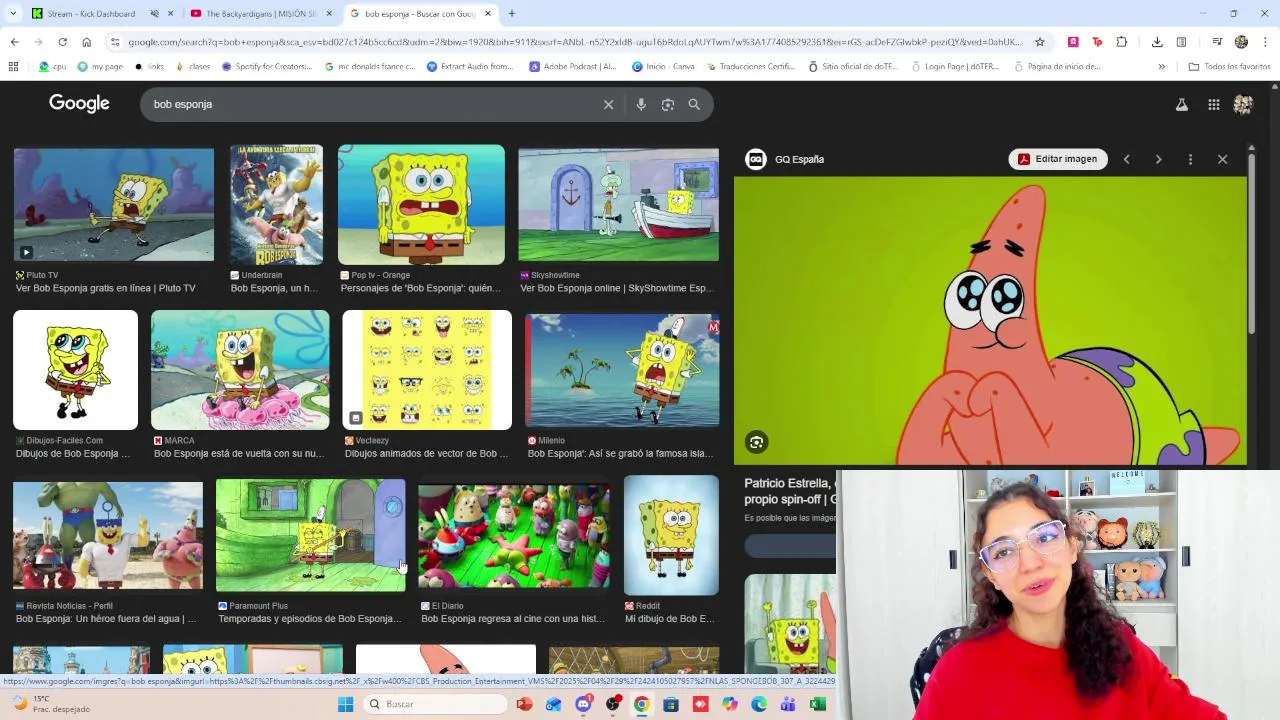Go back to the previous page

pos(14,42)
